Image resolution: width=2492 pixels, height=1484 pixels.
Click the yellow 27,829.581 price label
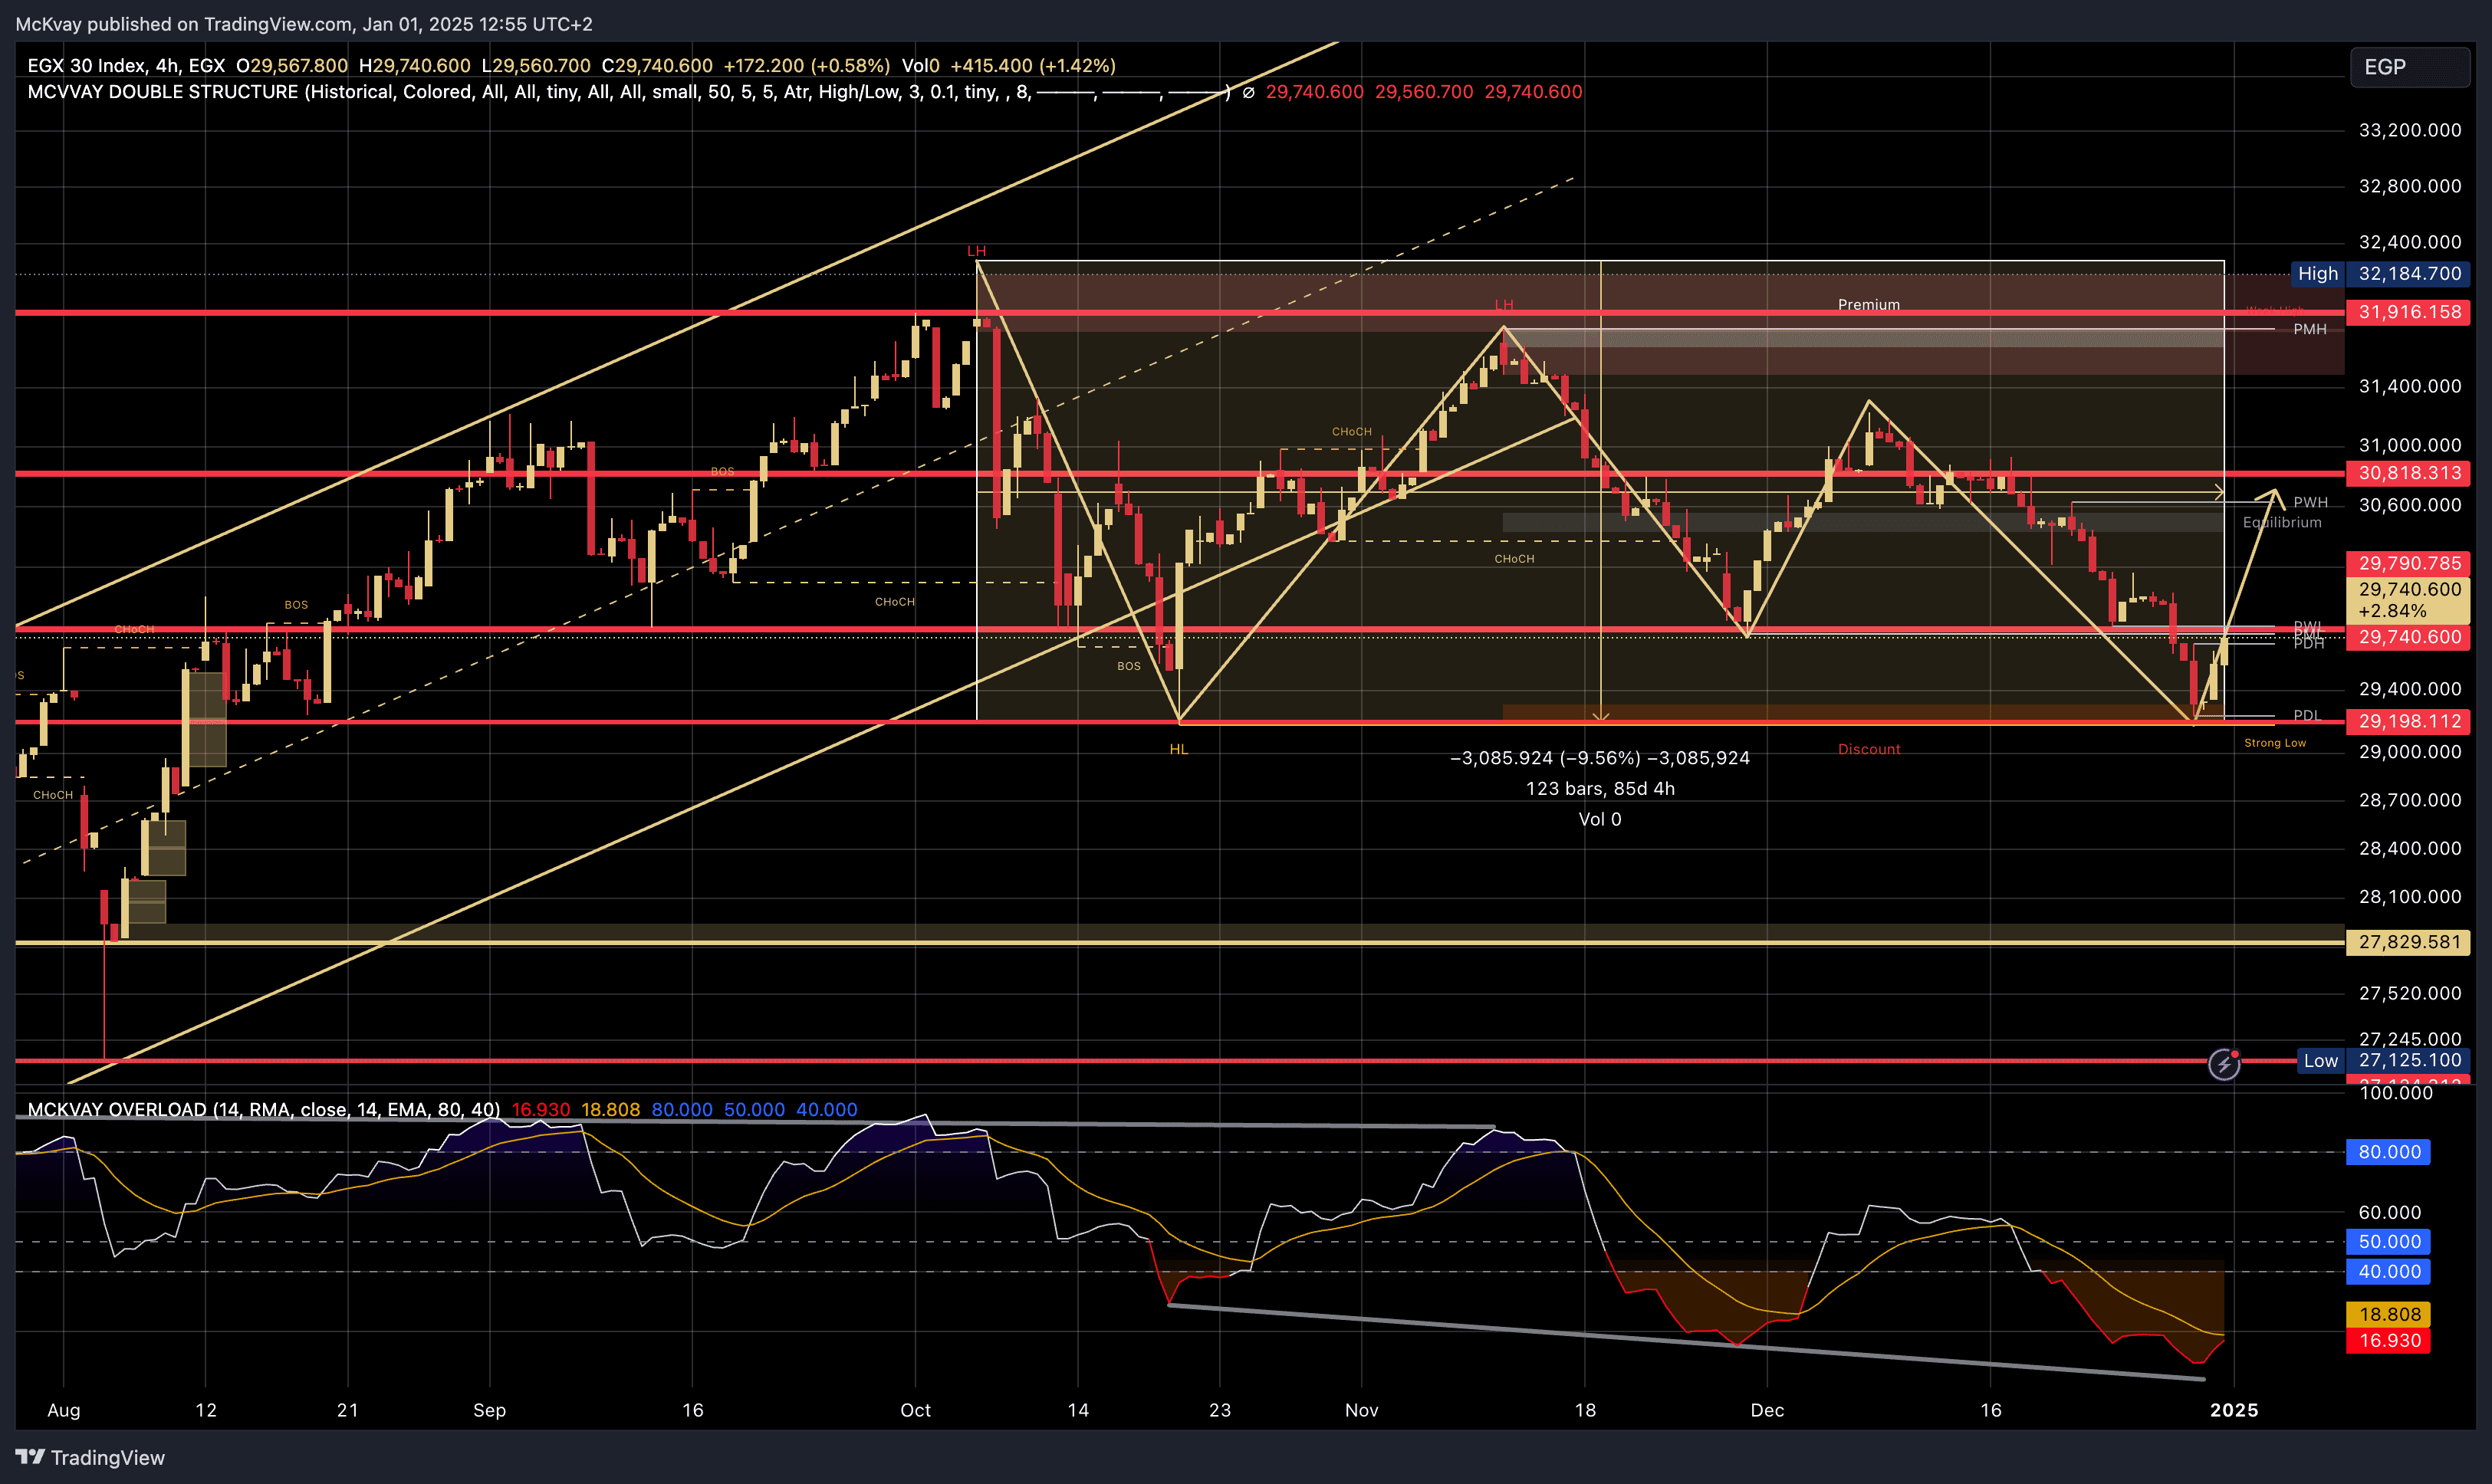click(x=2408, y=941)
